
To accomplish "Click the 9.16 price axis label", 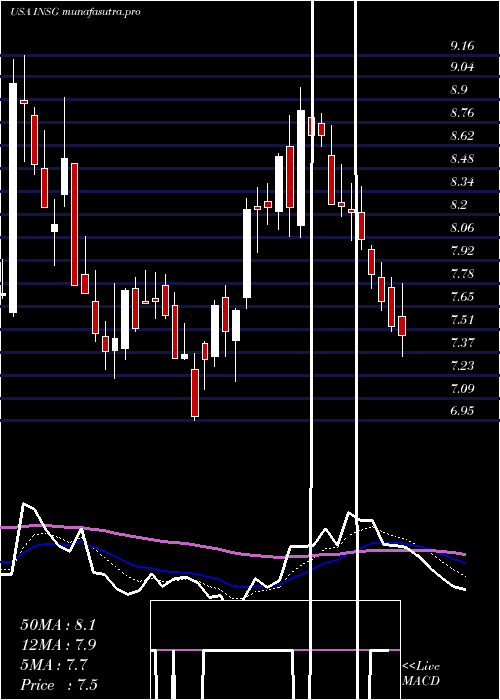I will pyautogui.click(x=462, y=46).
